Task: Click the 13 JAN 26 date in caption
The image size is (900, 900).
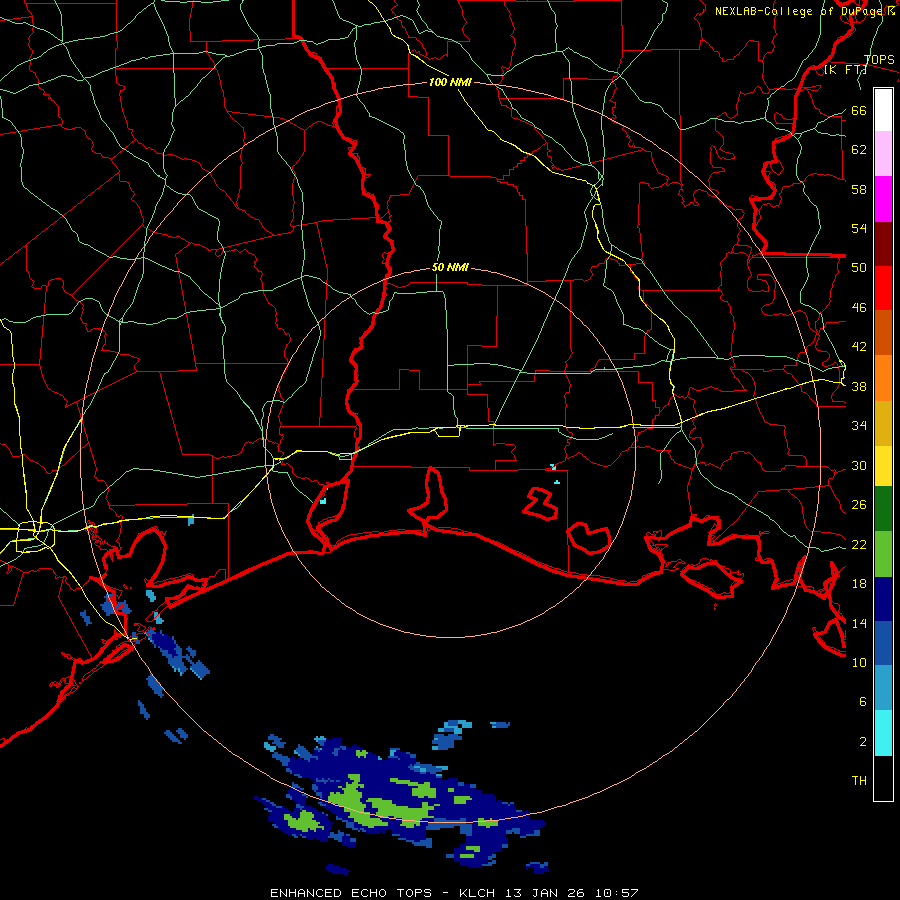Action: point(545,893)
